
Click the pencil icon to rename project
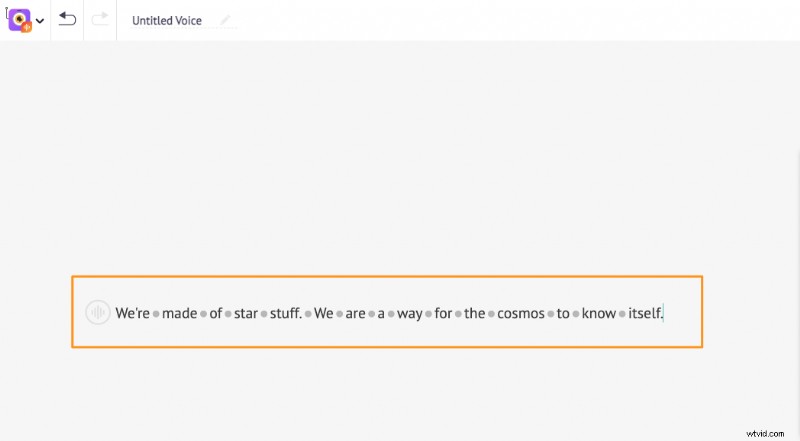click(x=226, y=20)
